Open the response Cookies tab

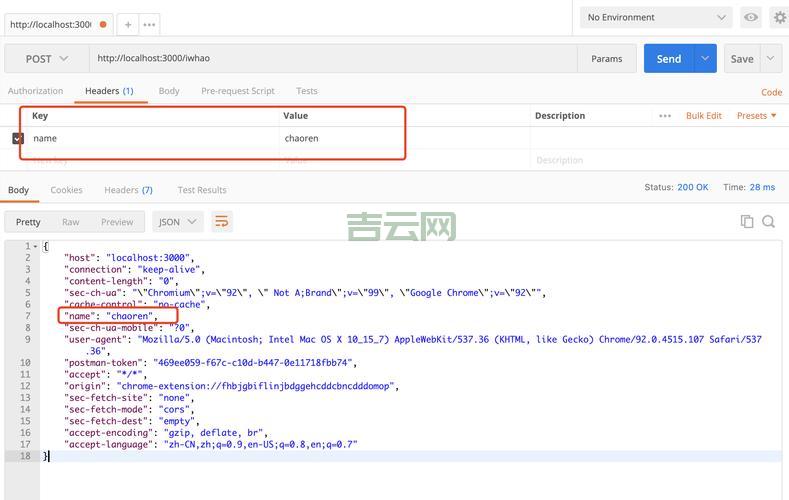66,190
